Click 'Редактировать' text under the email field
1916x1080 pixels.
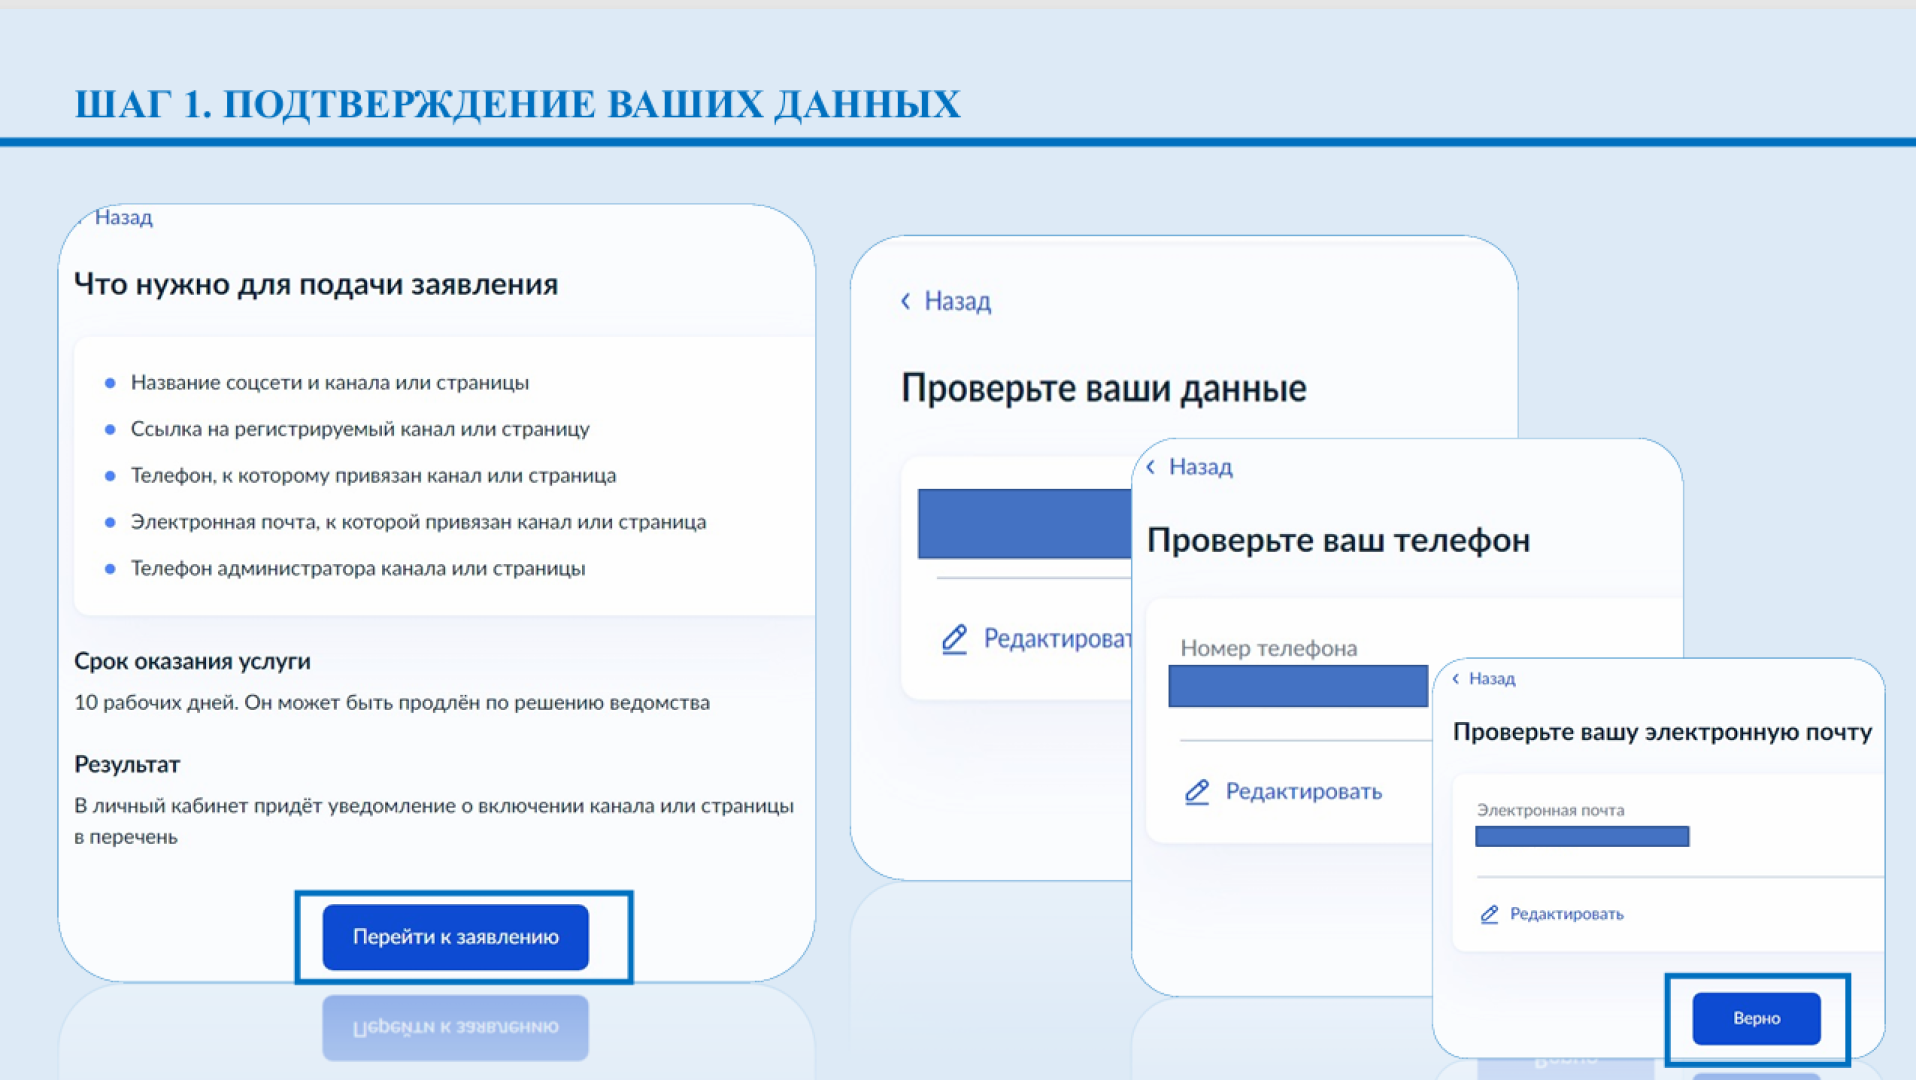tap(1566, 914)
